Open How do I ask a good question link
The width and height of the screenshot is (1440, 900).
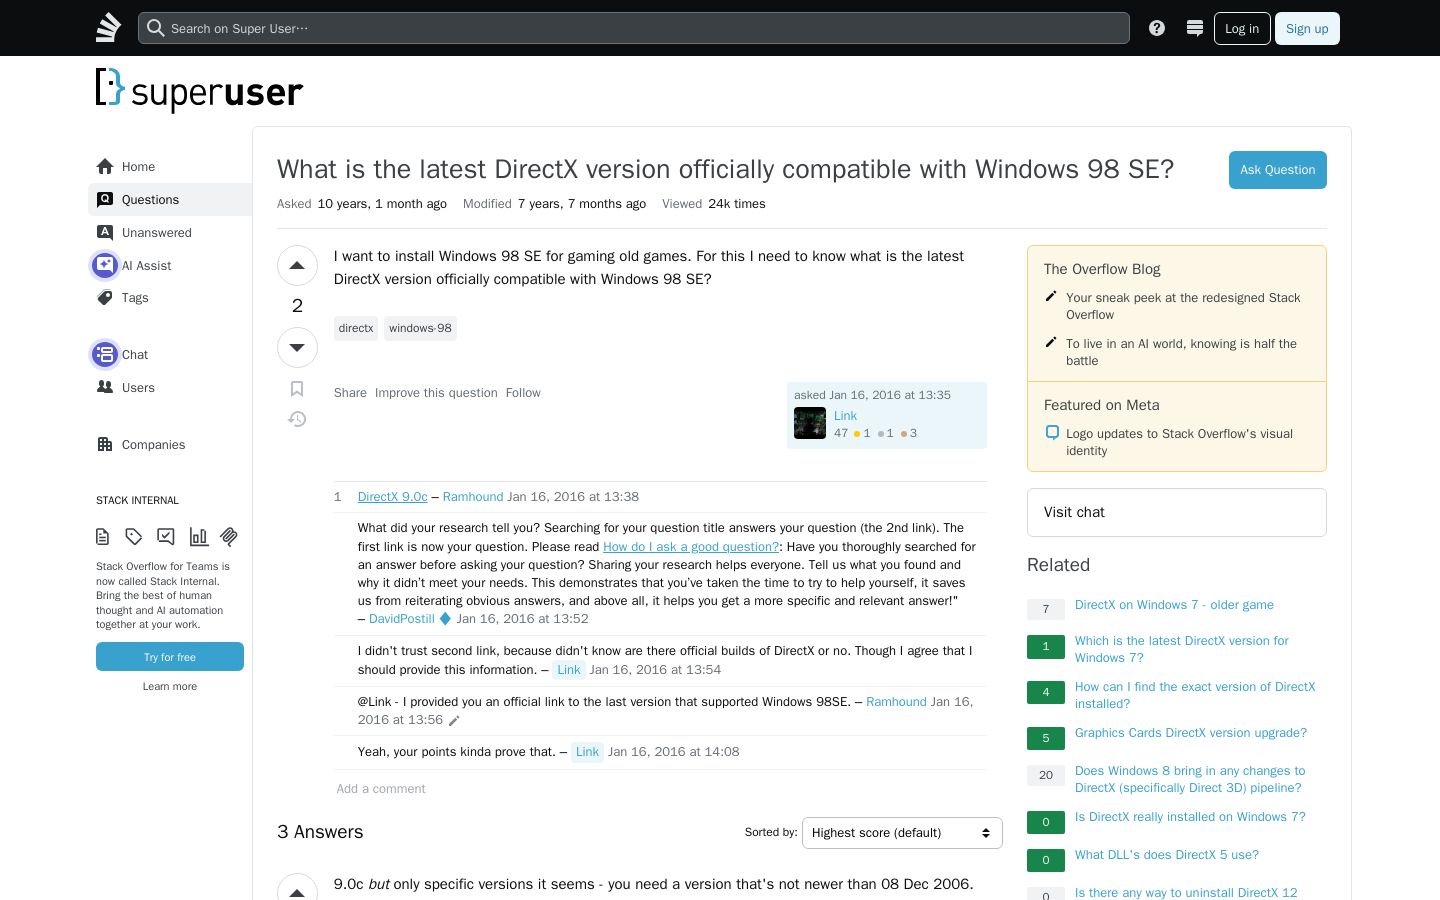click(691, 547)
